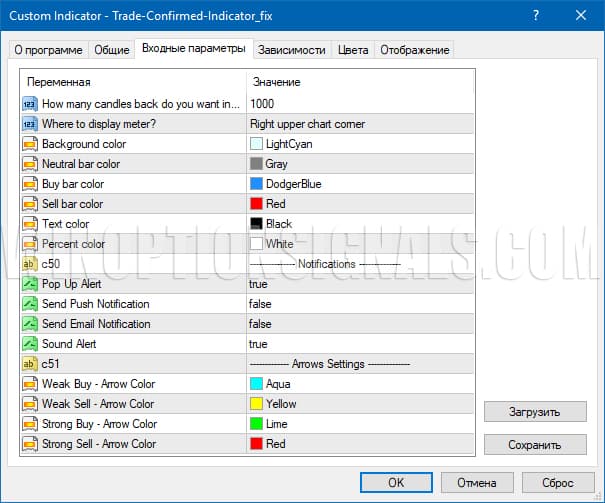Screen dimensions: 605x503
Task: Click the boolean icon beside Pop Up Alert
Action: (x=29, y=284)
